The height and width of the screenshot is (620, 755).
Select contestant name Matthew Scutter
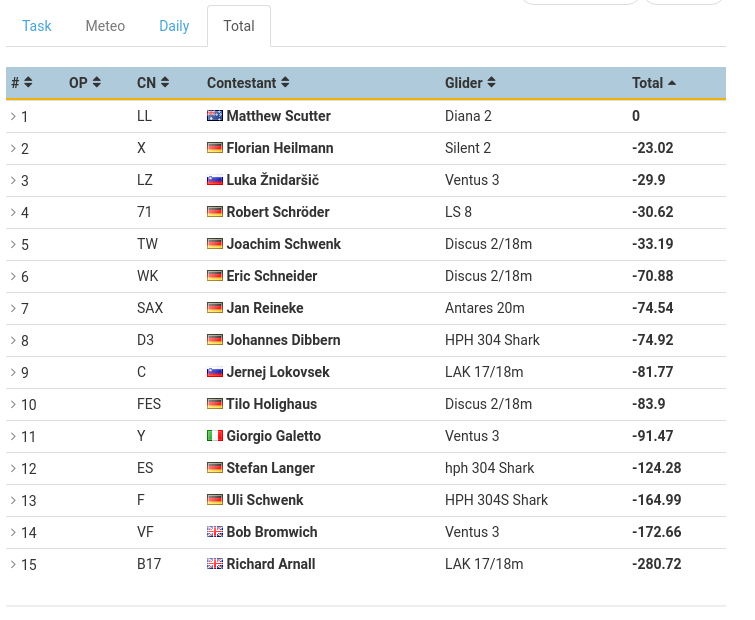pos(278,116)
